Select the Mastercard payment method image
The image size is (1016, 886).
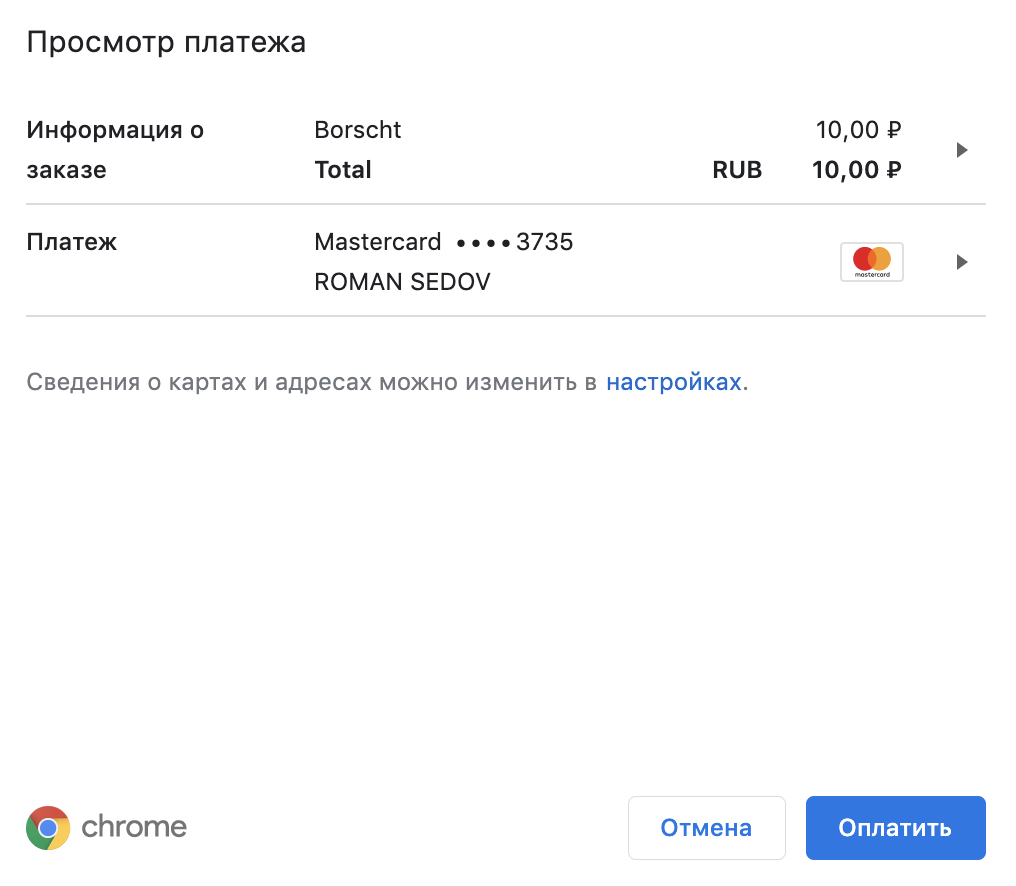[871, 261]
